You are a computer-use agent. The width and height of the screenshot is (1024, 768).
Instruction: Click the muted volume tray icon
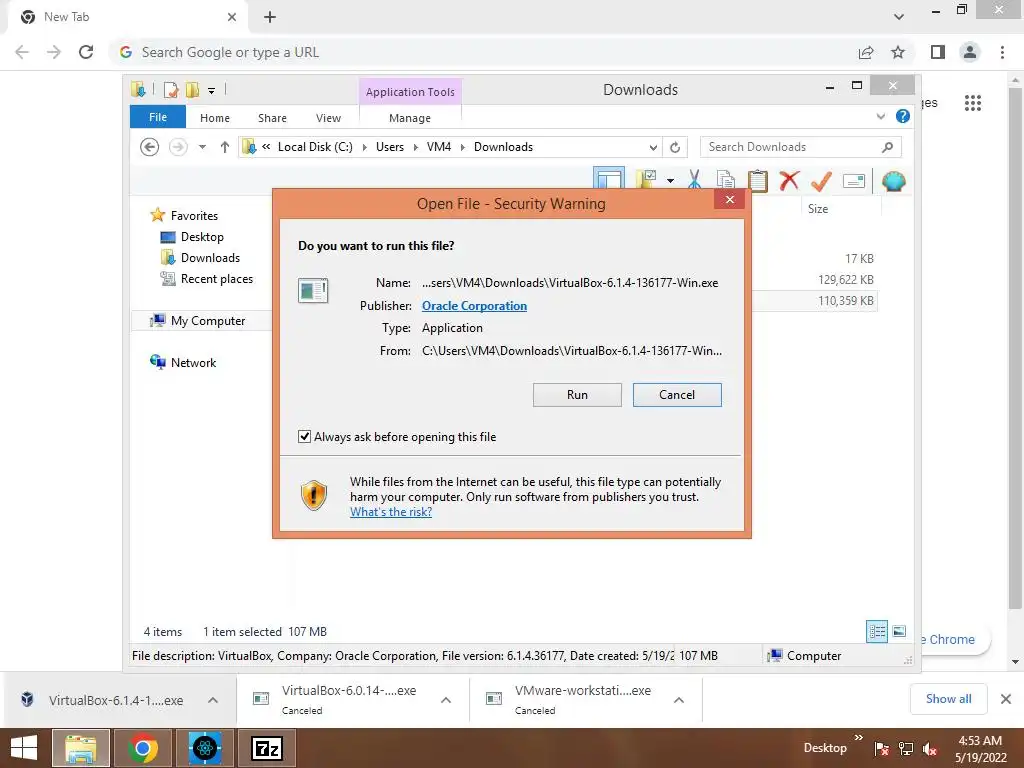[x=930, y=749]
